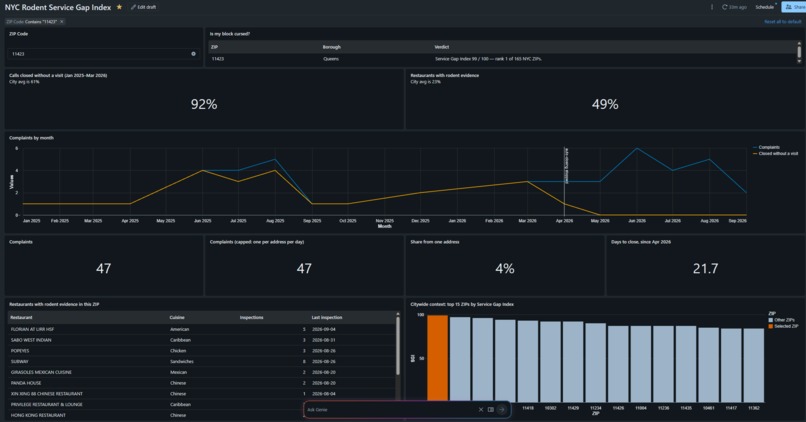Sort by the Verdict column header
Image resolution: width=806 pixels, height=422 pixels.
(442, 47)
